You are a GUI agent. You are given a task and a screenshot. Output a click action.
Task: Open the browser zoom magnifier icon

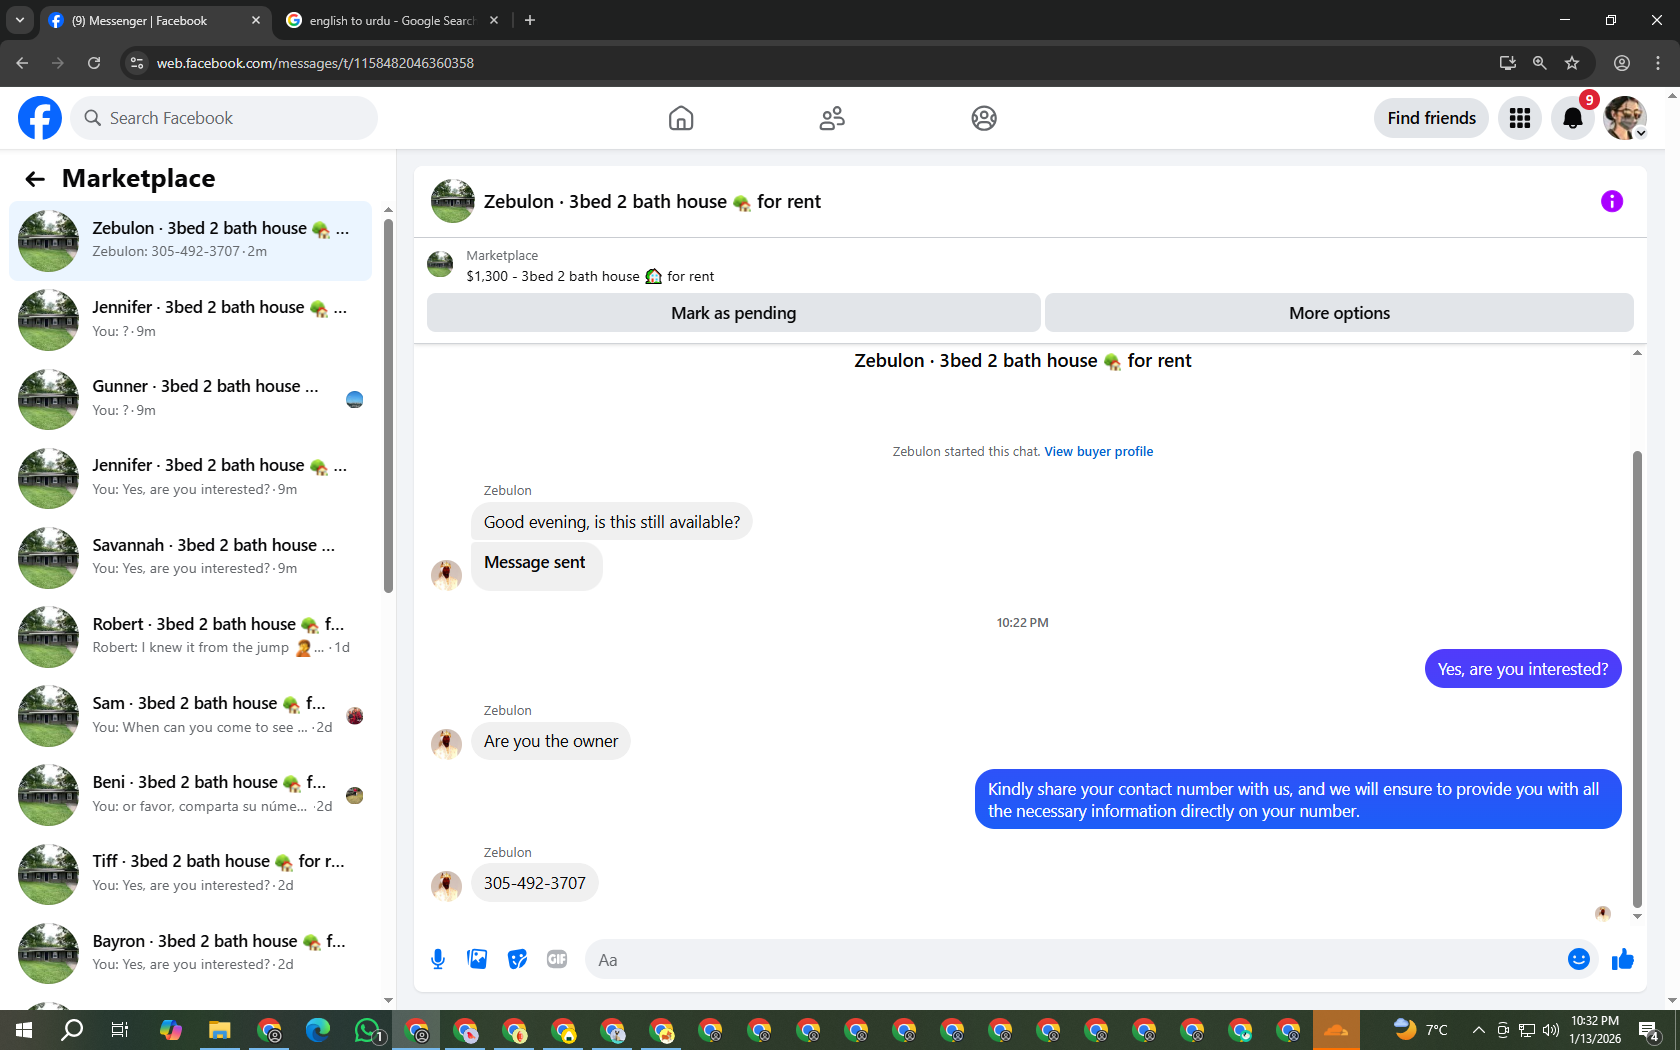click(1540, 63)
